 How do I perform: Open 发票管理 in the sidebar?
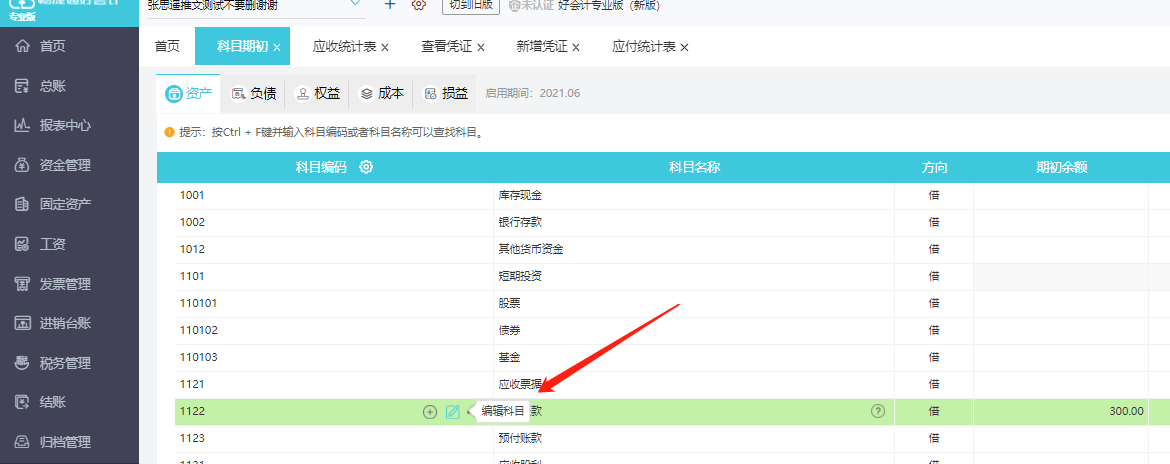coord(53,284)
